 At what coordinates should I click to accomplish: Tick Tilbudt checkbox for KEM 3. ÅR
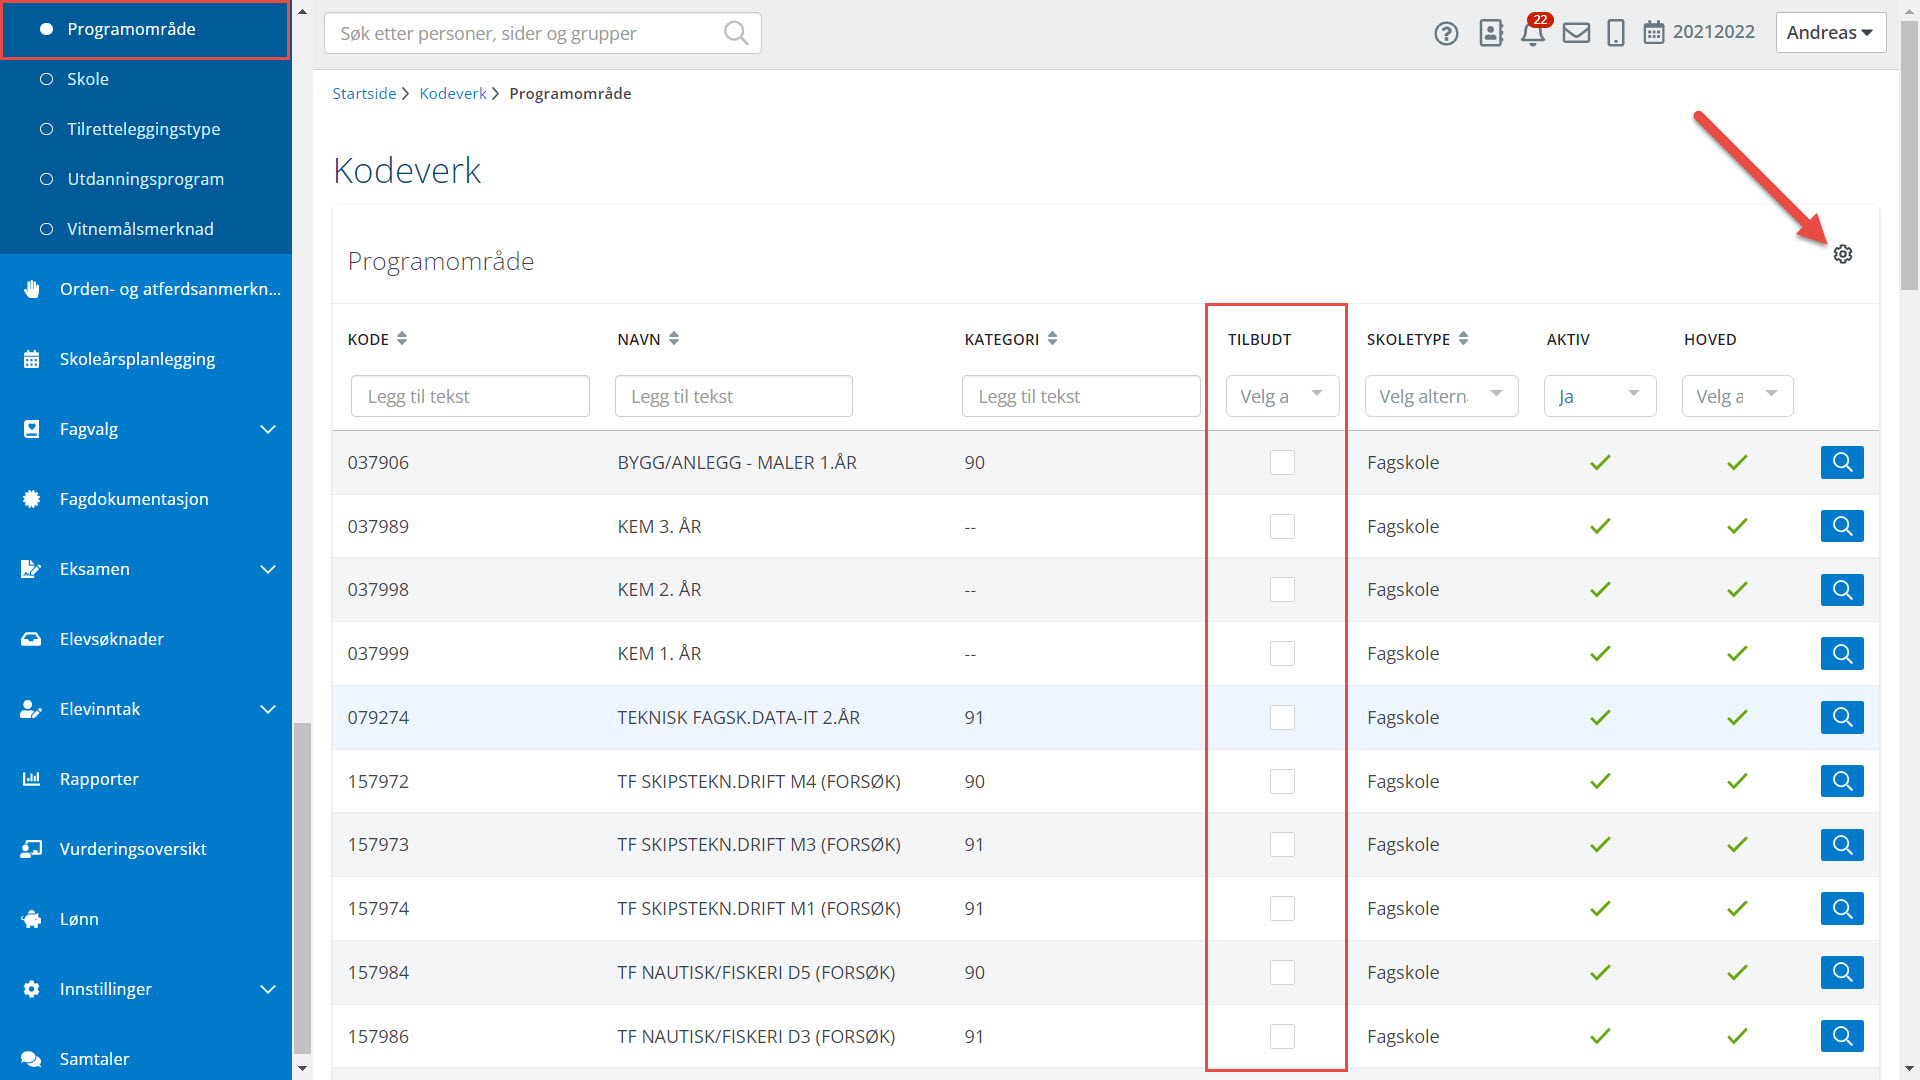click(x=1282, y=526)
